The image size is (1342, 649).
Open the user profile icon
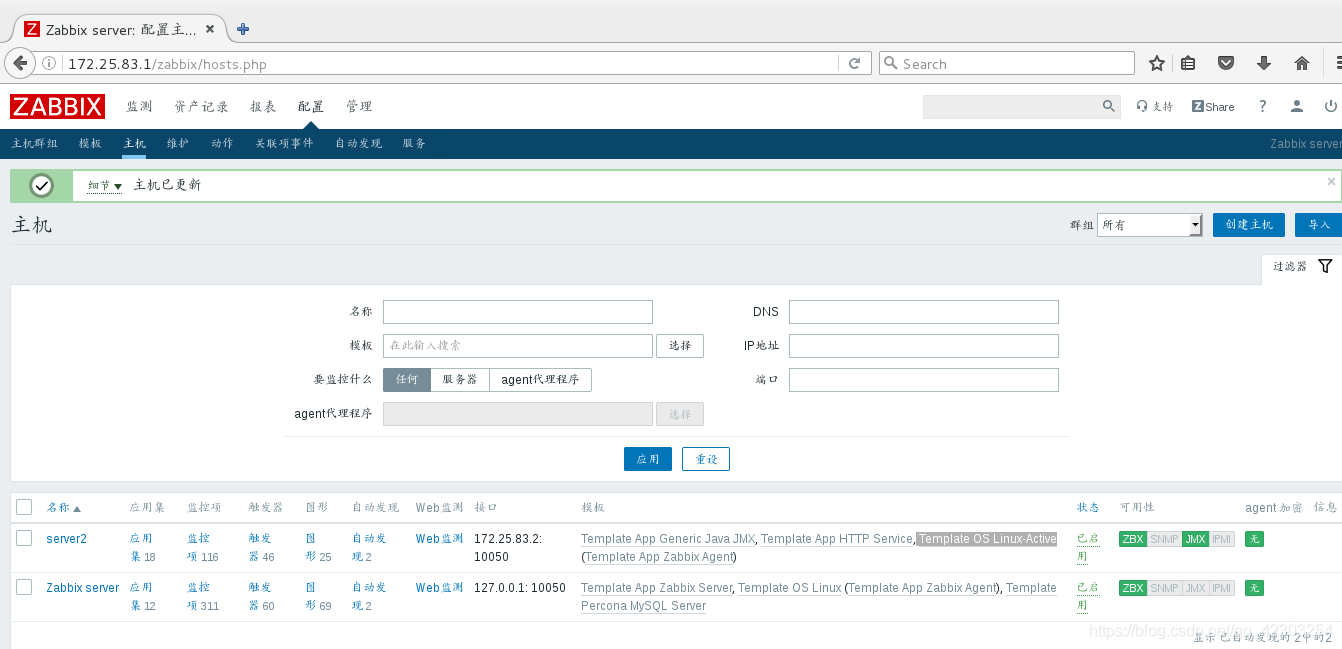1297,106
